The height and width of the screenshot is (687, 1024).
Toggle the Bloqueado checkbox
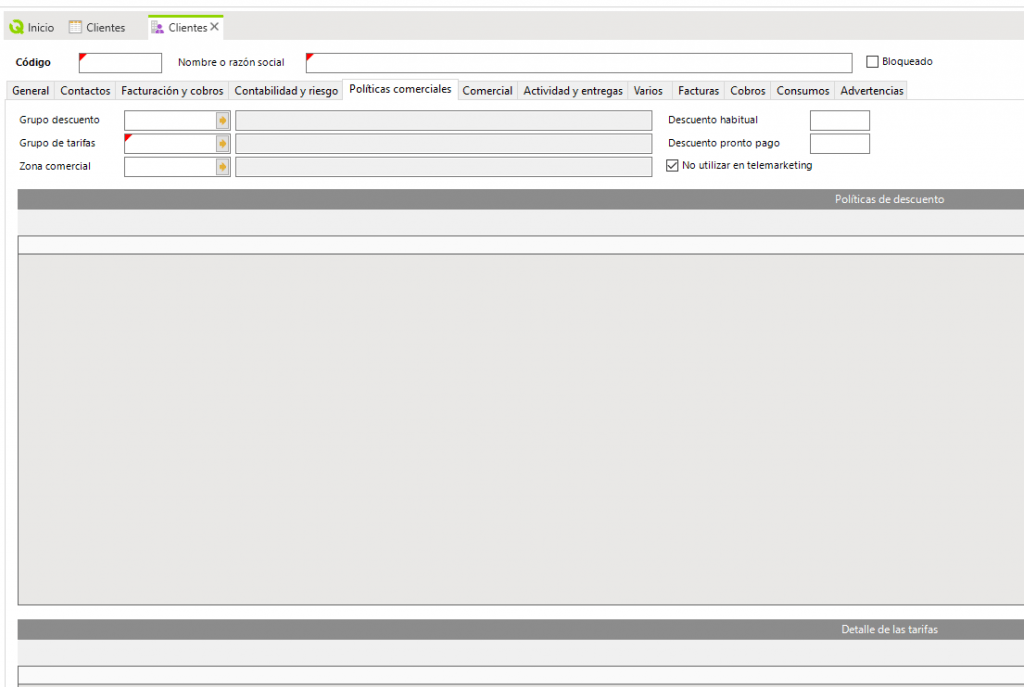[x=872, y=61]
